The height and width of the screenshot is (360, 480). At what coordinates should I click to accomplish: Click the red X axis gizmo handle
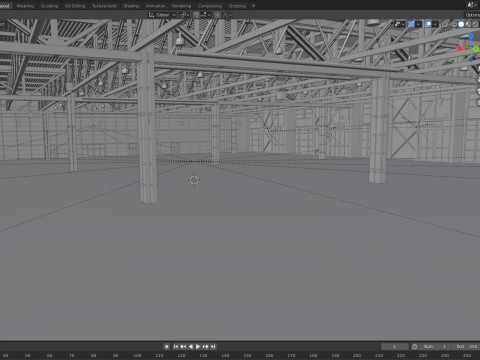460,48
